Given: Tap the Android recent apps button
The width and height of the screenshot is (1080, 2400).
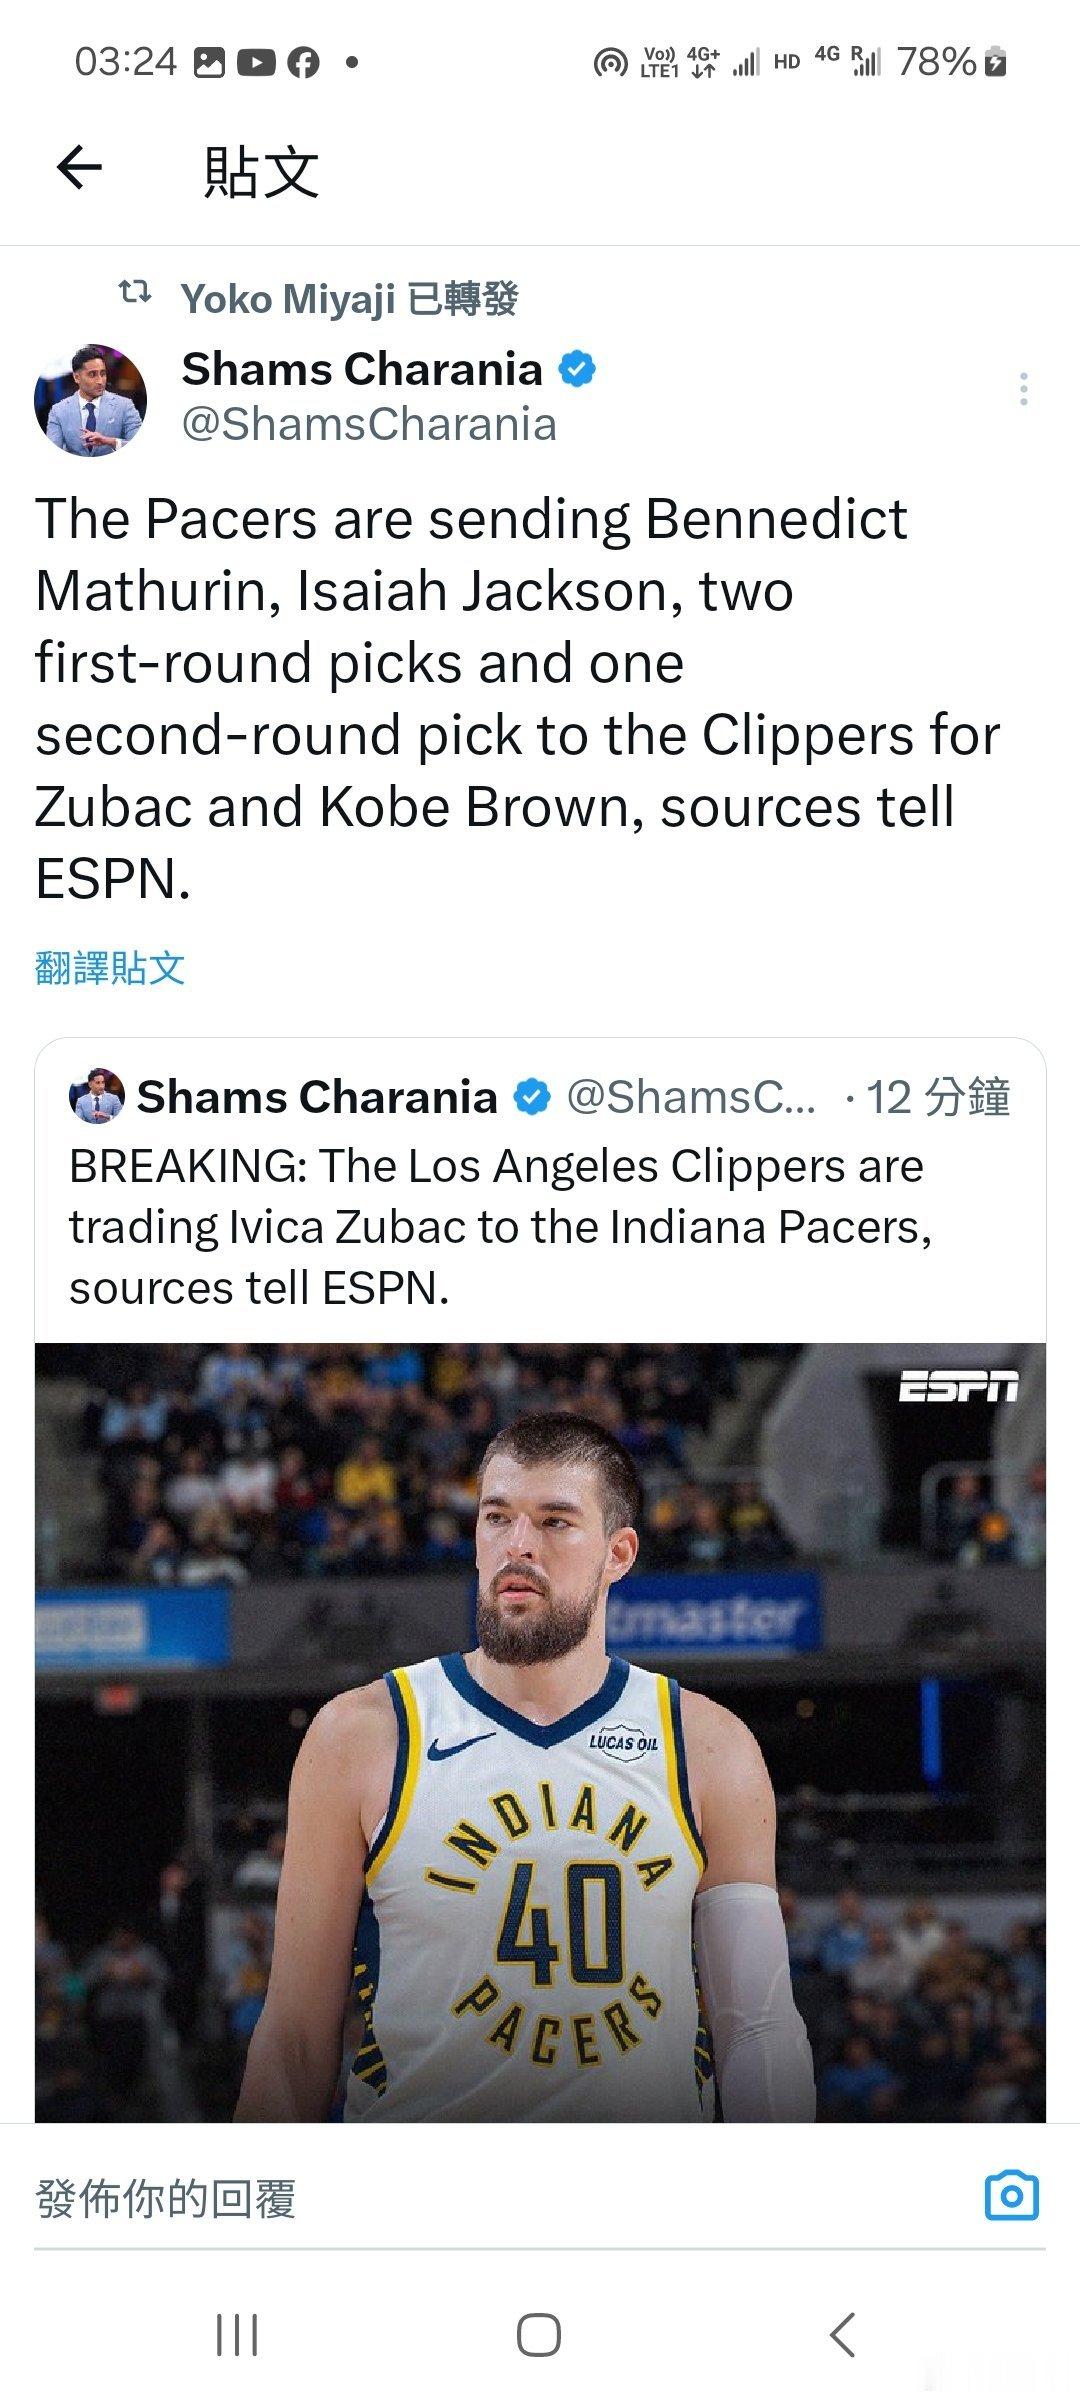Looking at the screenshot, I should click(x=238, y=2336).
